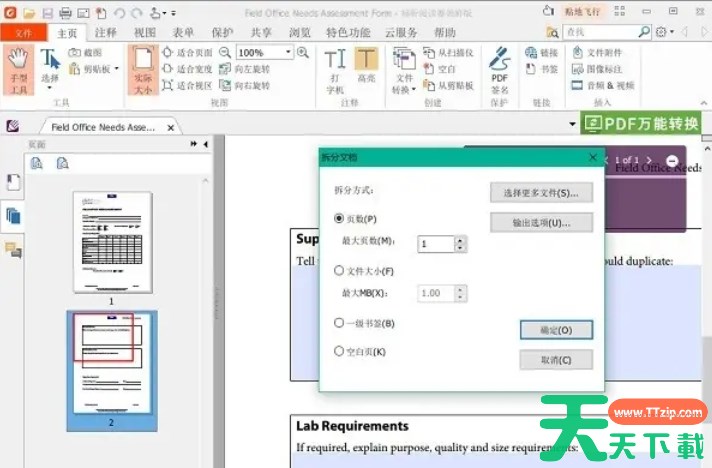Click the Snapshot (截图) tool

pos(85,53)
